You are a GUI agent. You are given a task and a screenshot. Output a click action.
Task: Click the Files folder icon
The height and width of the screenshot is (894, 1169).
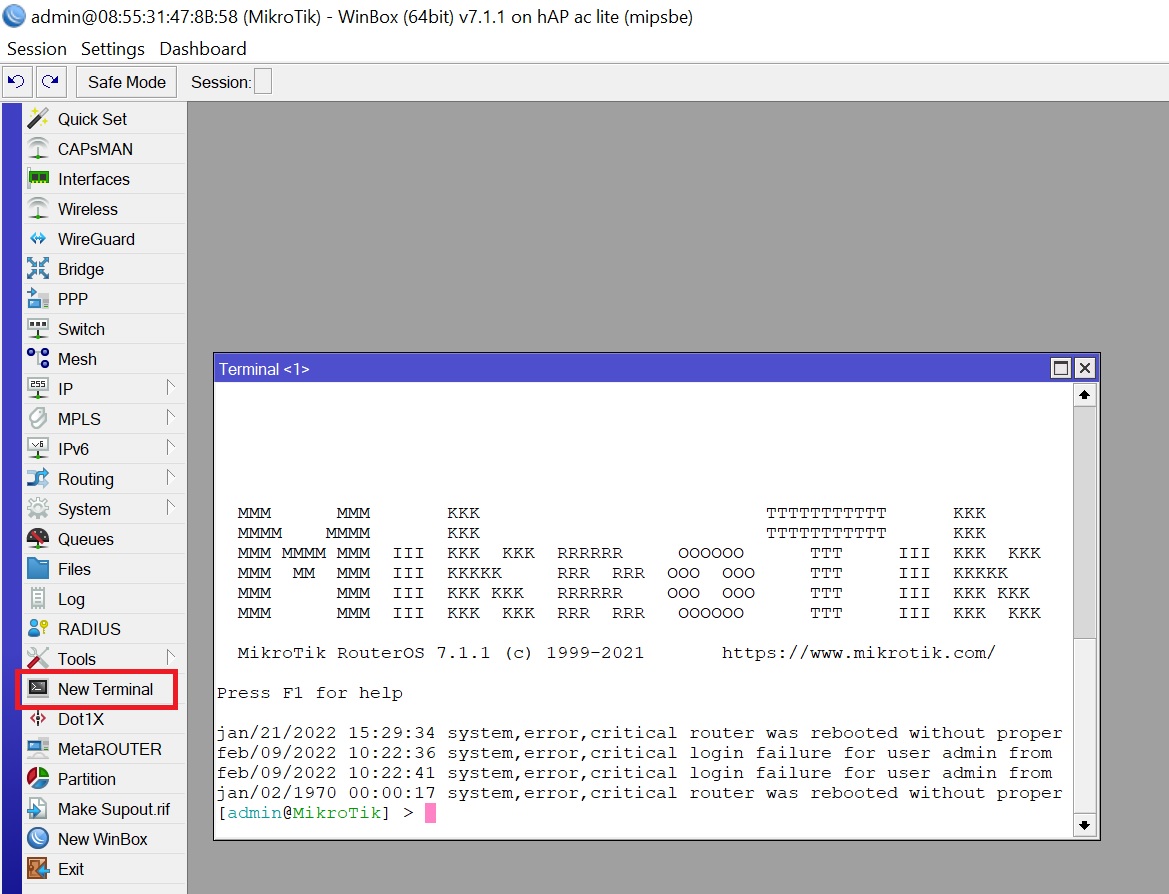pos(38,569)
